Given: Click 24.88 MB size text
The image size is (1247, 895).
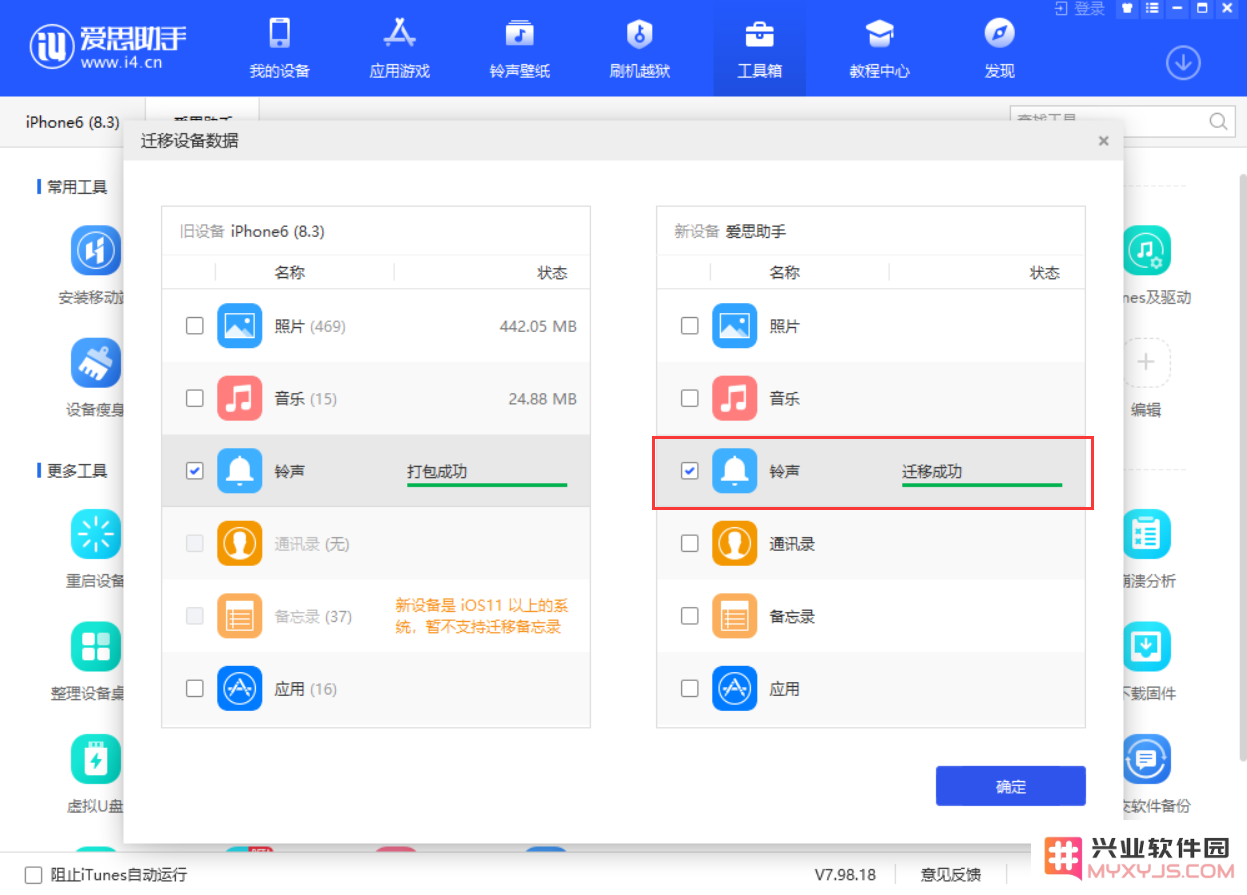Looking at the screenshot, I should point(542,398).
